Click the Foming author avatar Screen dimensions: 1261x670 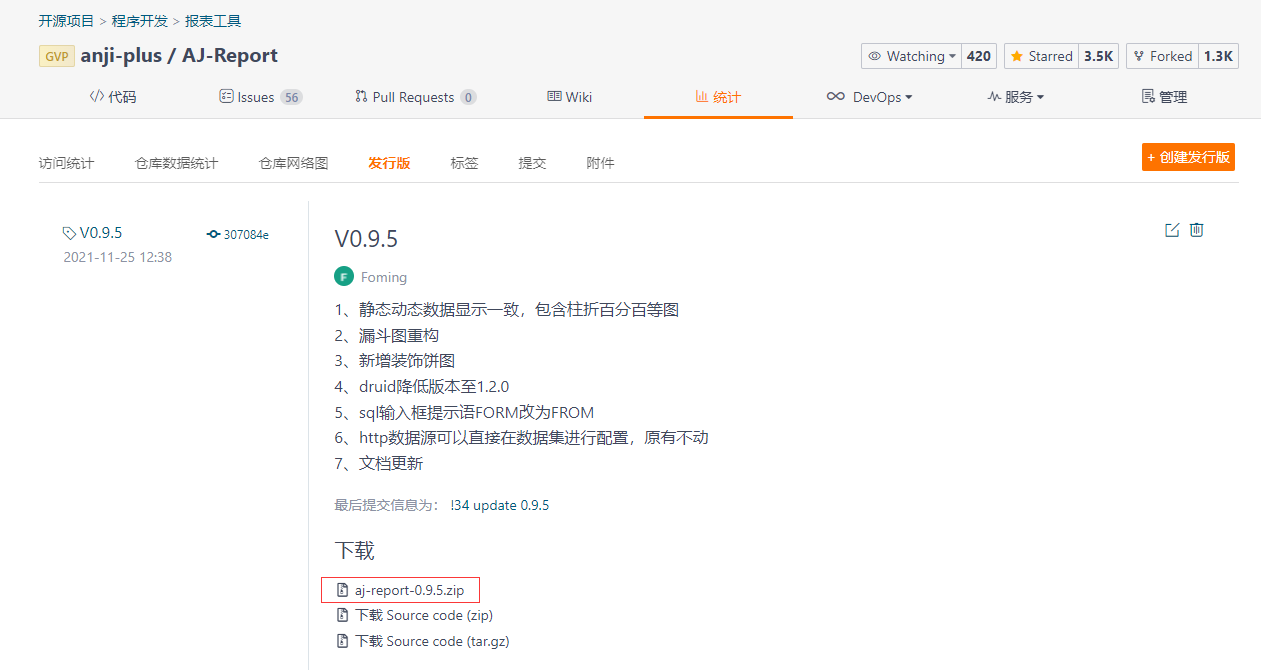[344, 277]
